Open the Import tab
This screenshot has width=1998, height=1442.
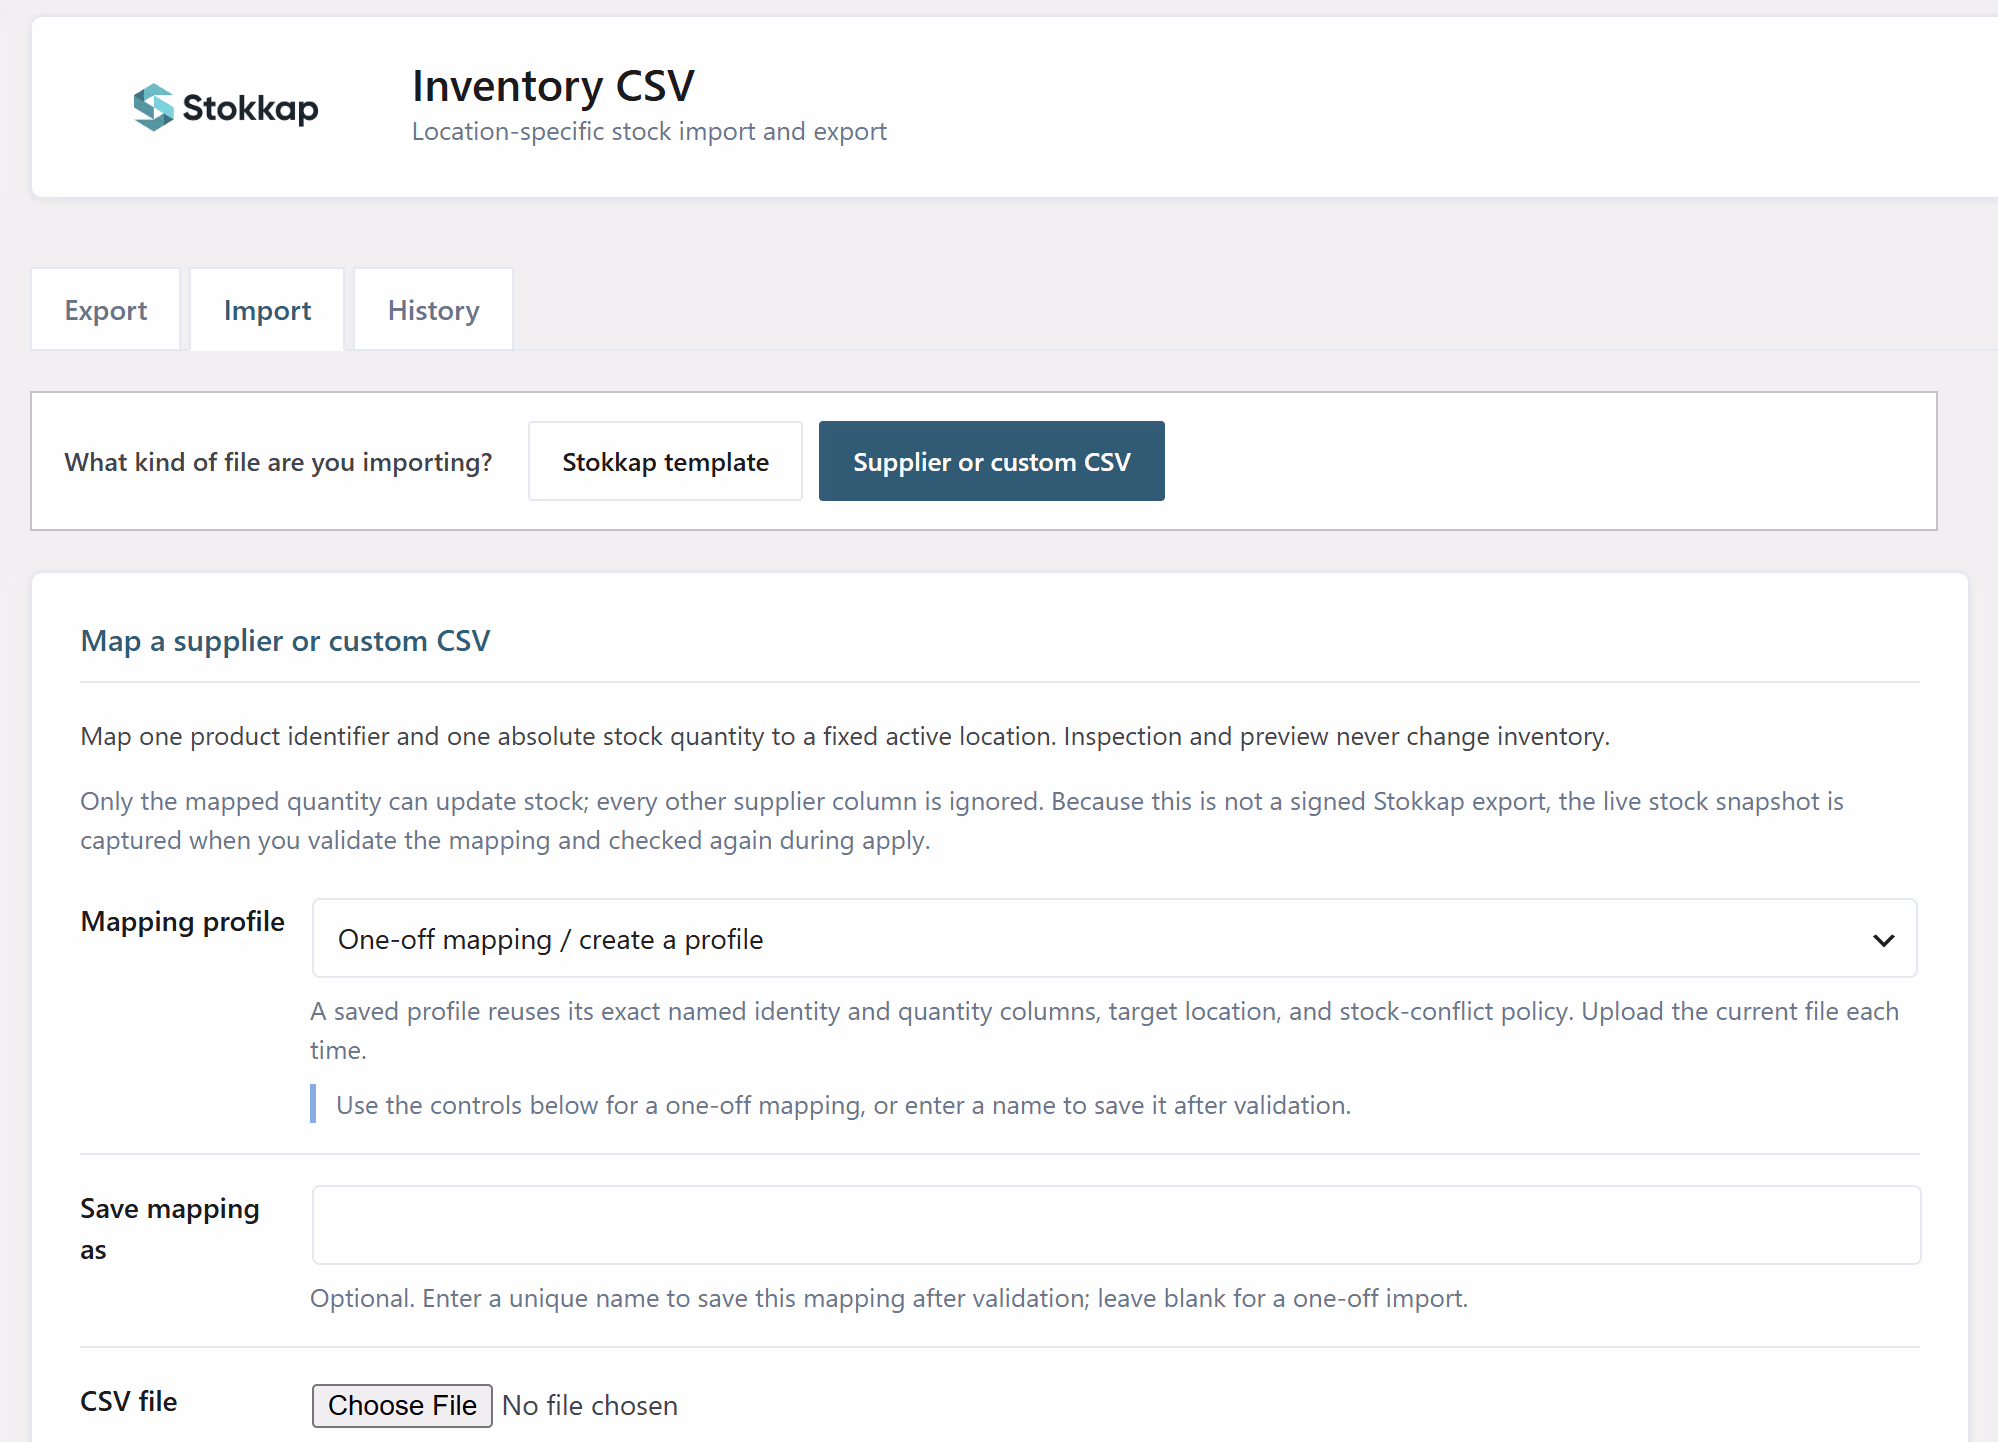point(267,310)
